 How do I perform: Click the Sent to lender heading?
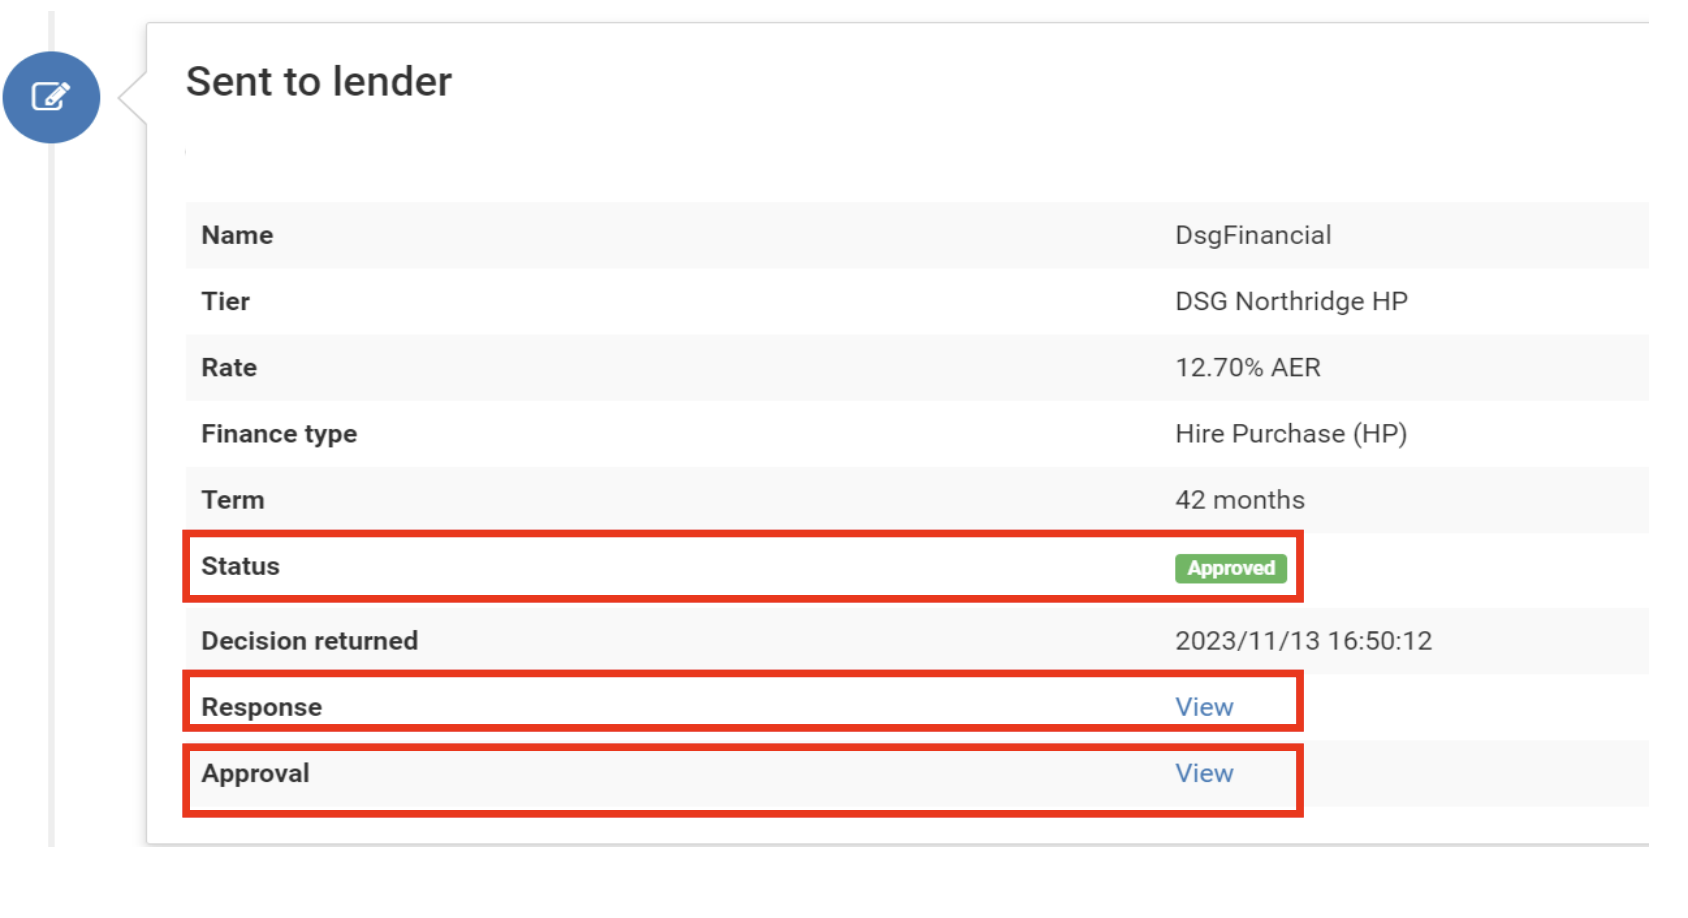[318, 82]
